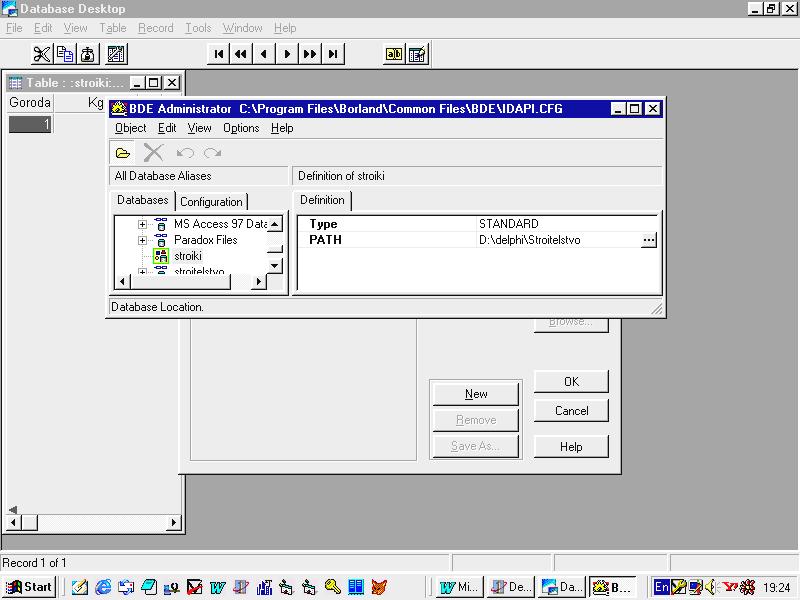Click the Type value STANDARD
This screenshot has height=600, width=800.
[x=509, y=224]
